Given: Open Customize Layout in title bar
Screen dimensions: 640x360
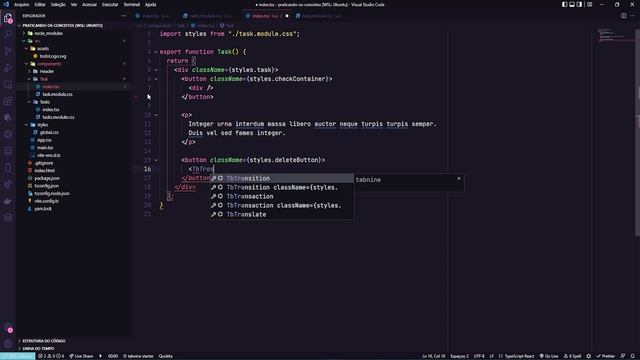Looking at the screenshot, I should click(x=589, y=4).
